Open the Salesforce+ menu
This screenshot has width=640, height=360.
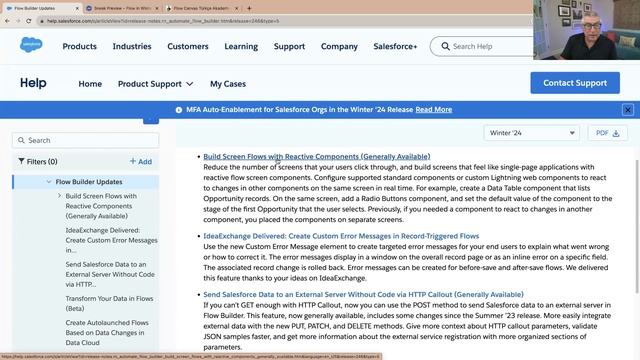pyautogui.click(x=395, y=46)
